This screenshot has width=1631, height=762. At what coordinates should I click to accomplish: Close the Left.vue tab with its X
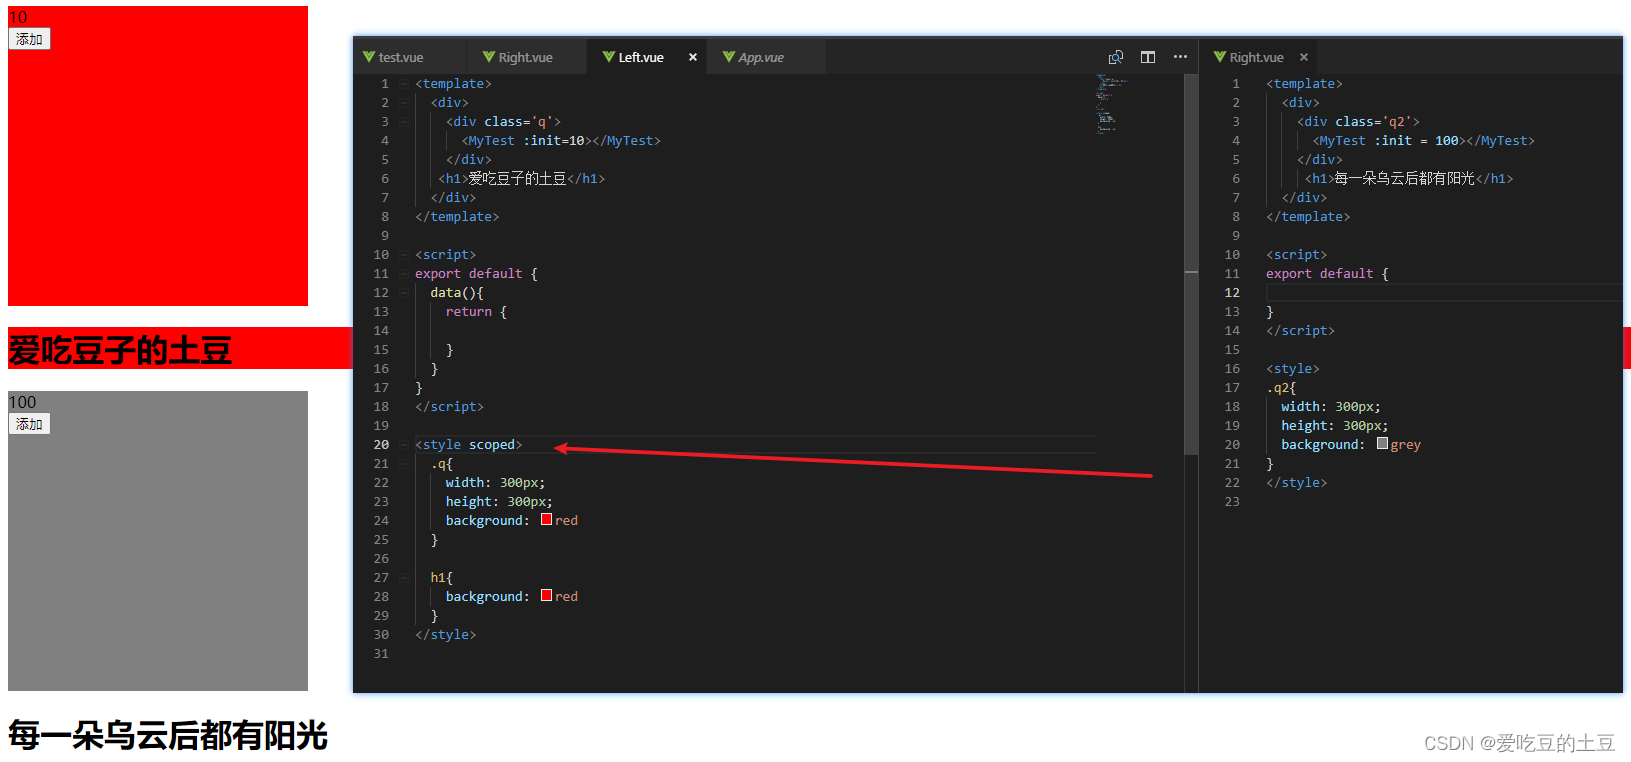click(x=693, y=57)
